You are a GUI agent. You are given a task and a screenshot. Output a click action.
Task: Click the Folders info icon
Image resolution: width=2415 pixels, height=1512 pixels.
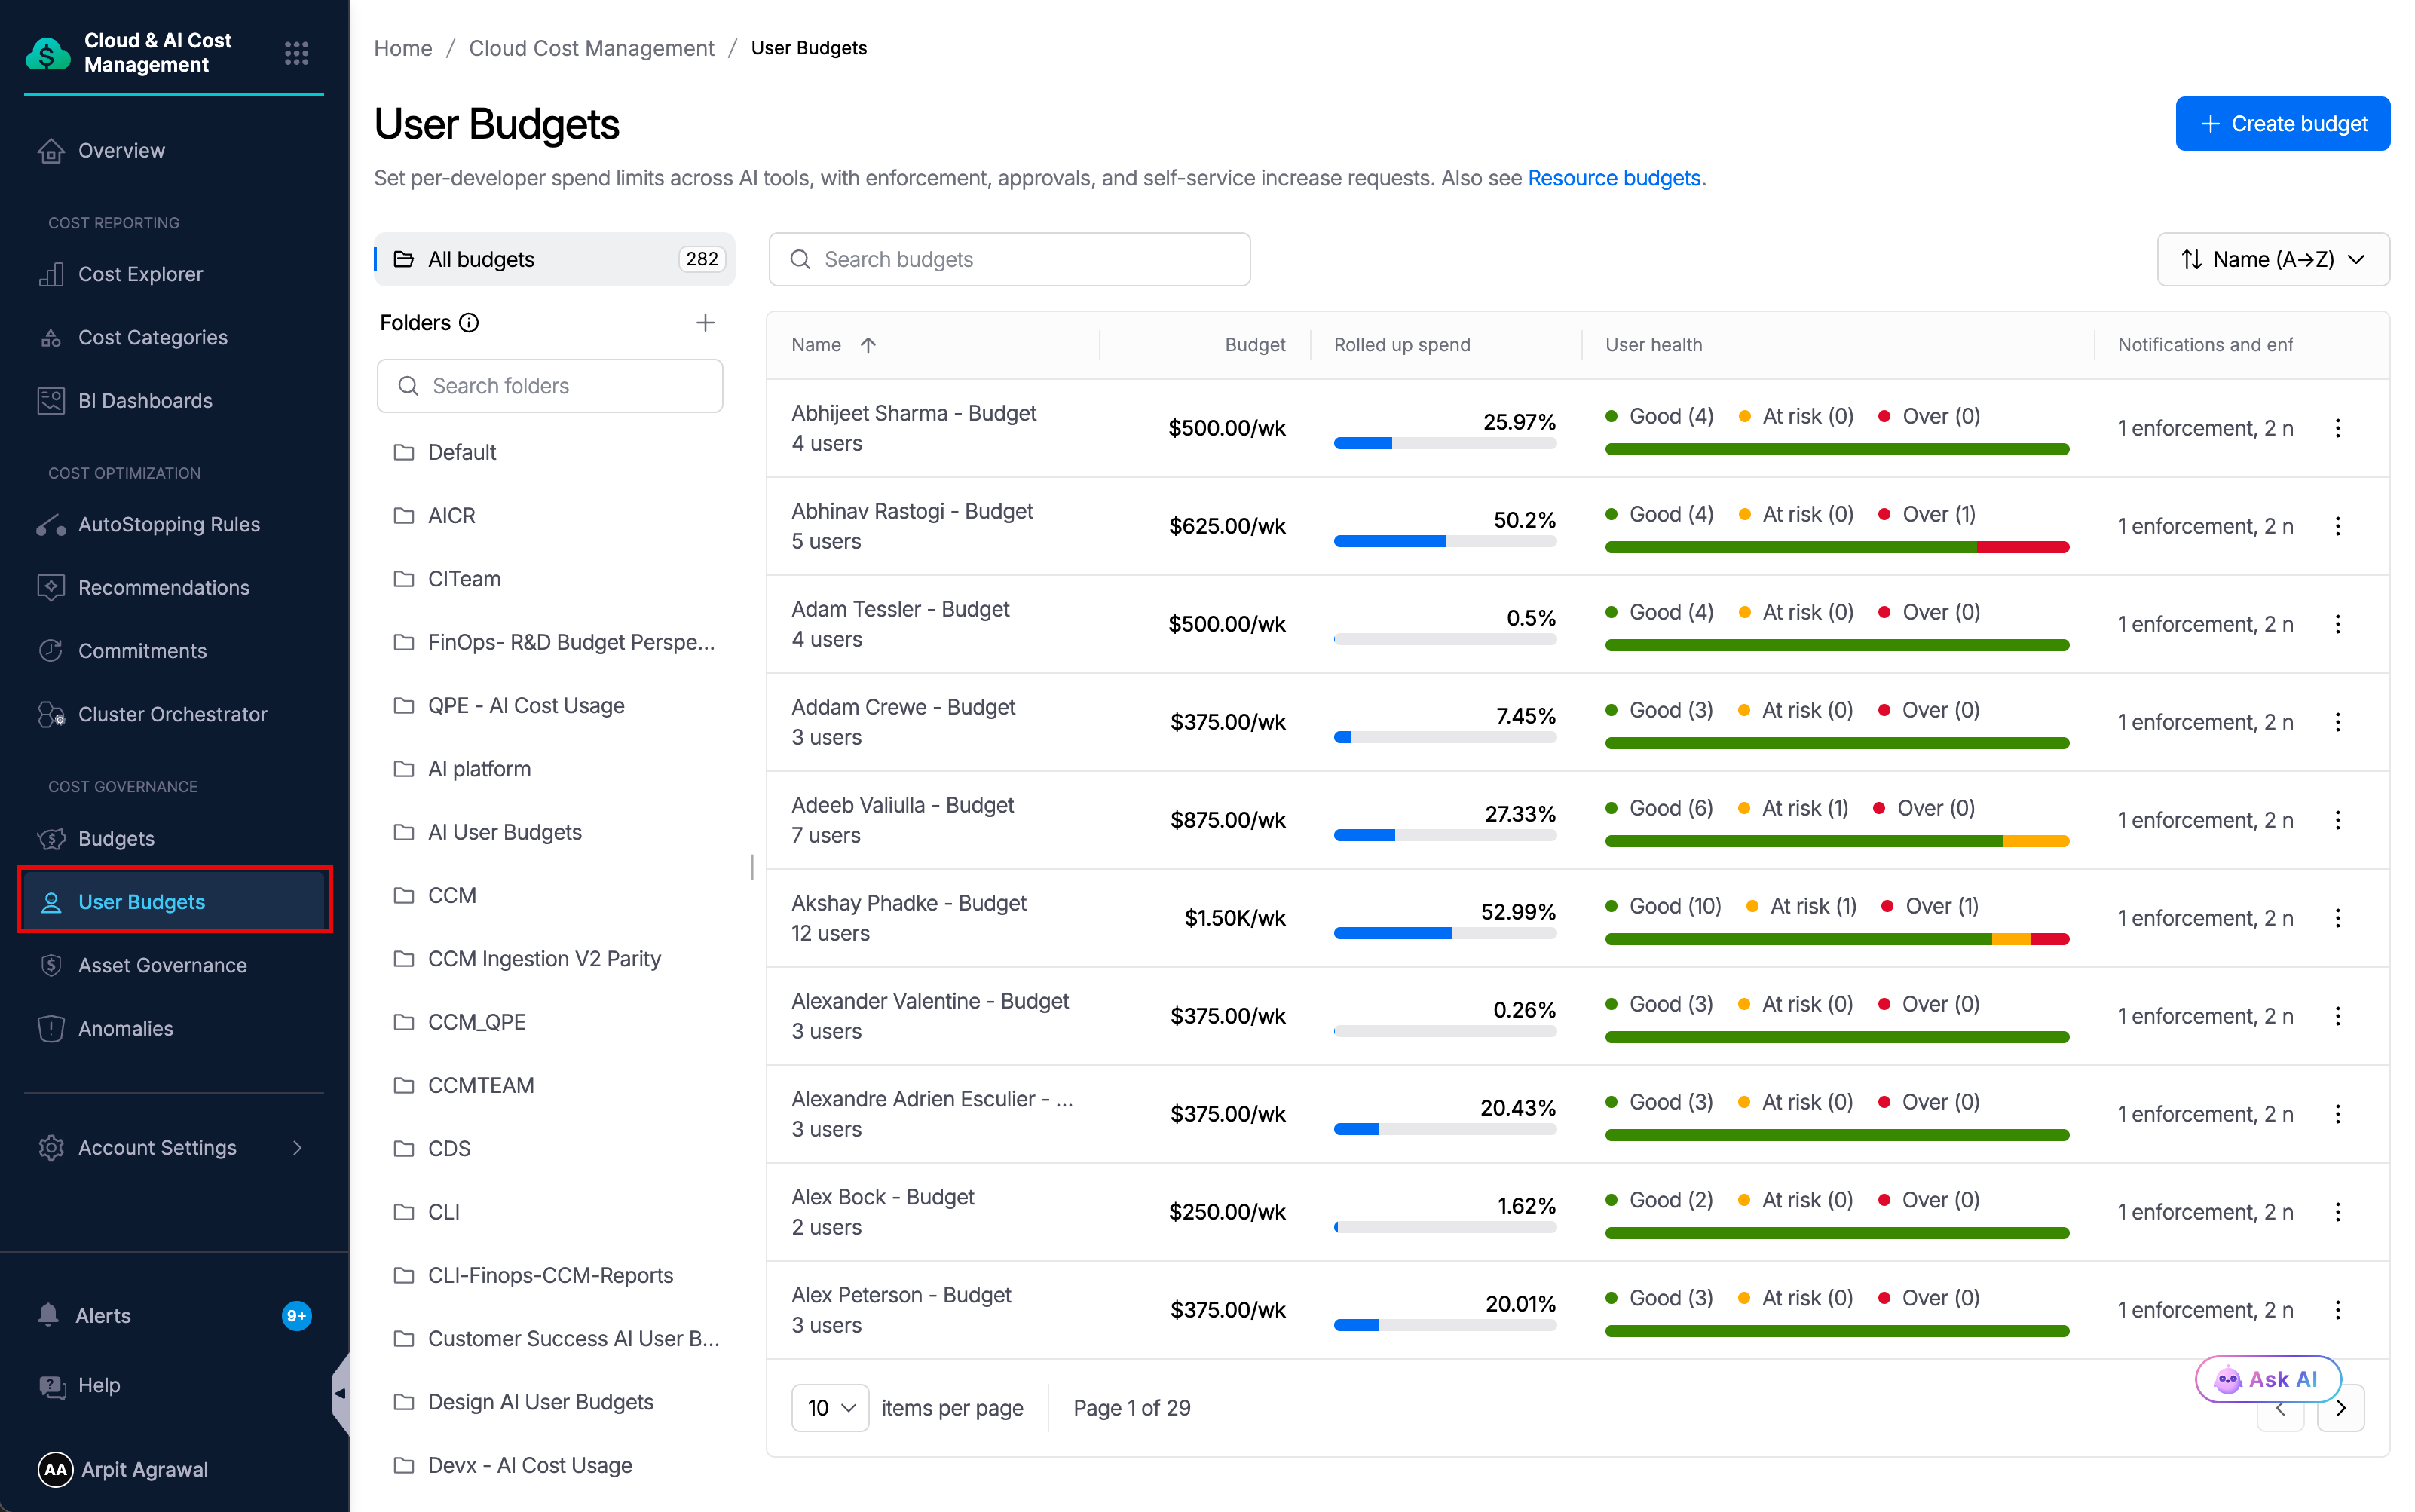click(469, 323)
